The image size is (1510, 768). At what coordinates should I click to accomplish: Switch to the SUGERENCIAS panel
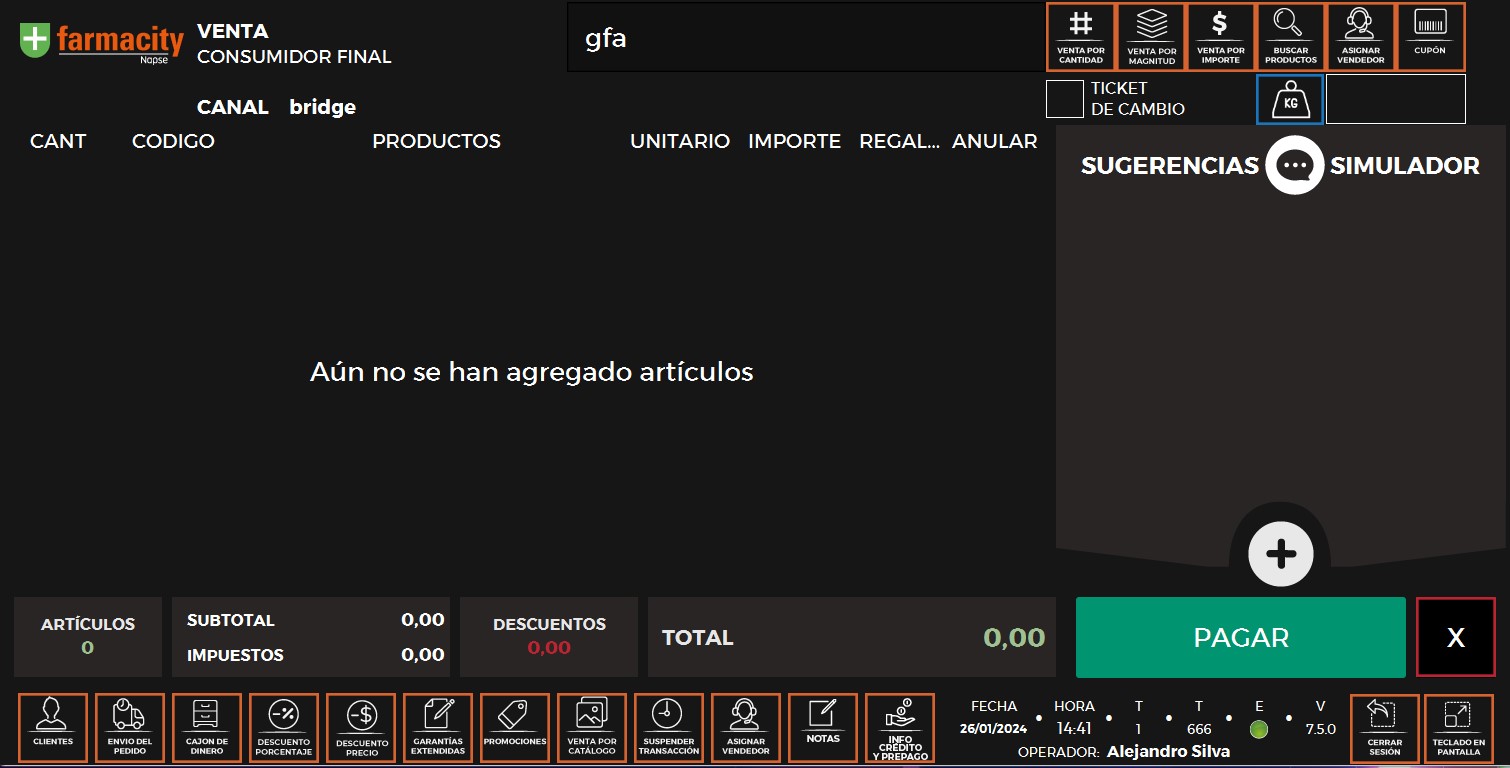click(1168, 165)
